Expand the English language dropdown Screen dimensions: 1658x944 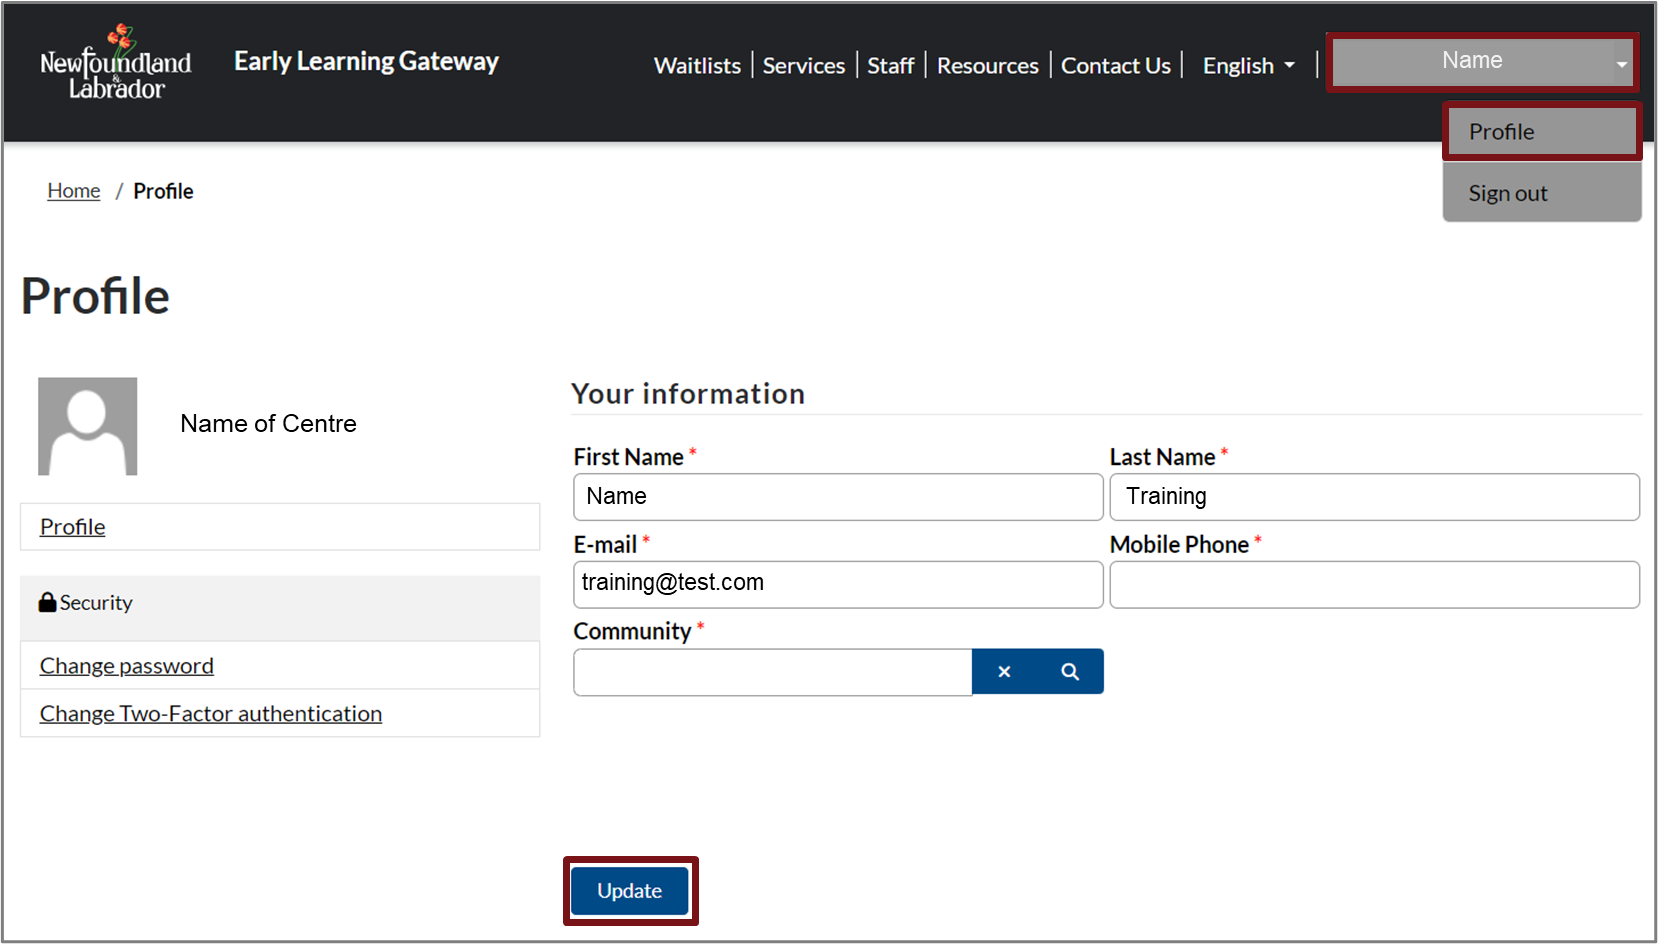(1248, 66)
